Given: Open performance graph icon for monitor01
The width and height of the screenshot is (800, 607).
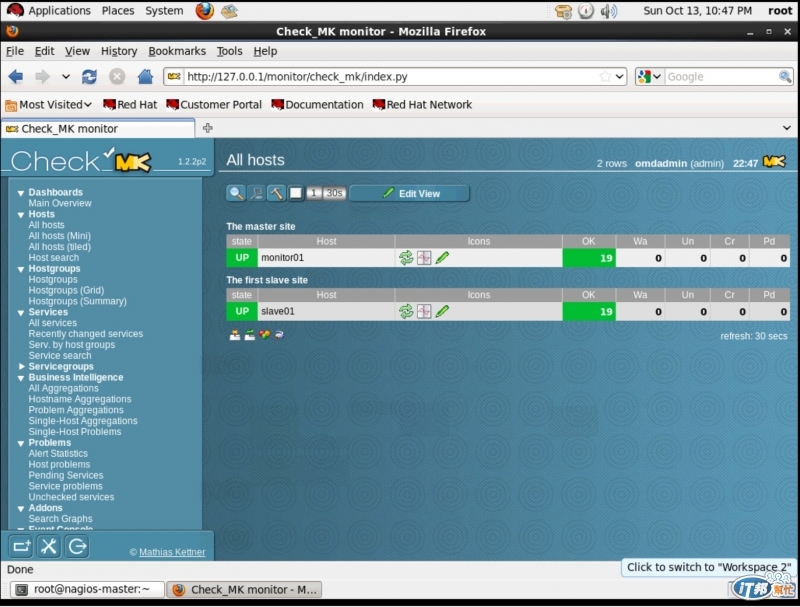Looking at the screenshot, I should [x=424, y=258].
